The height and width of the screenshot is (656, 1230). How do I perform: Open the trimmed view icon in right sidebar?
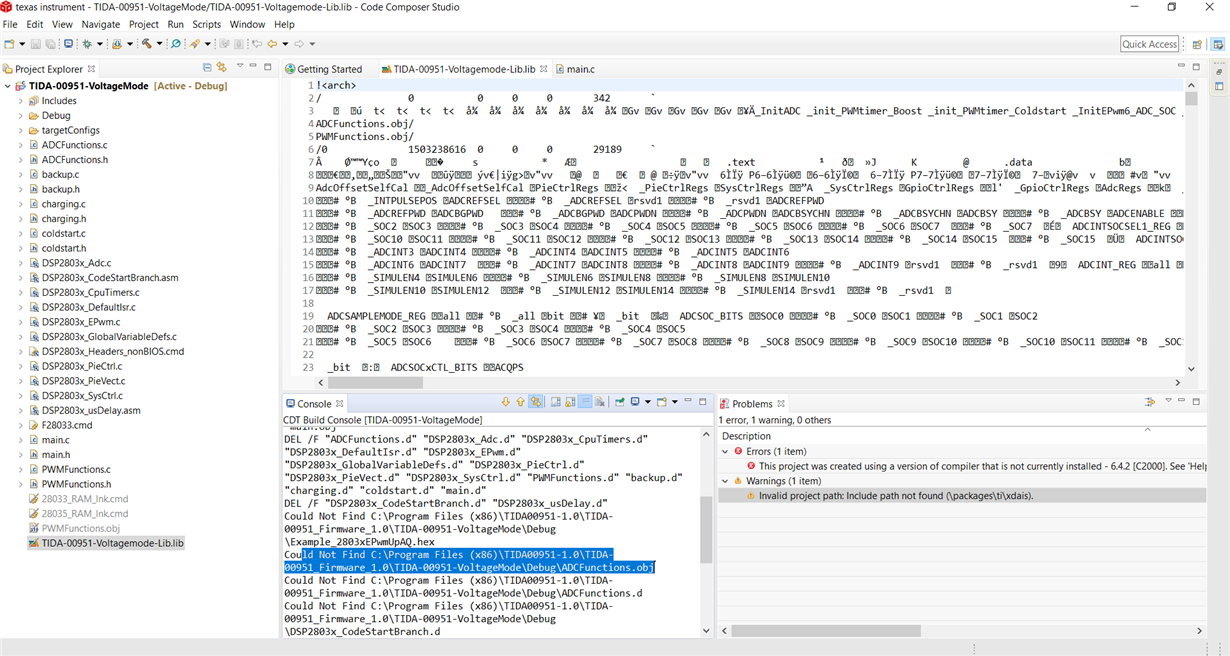1219,87
